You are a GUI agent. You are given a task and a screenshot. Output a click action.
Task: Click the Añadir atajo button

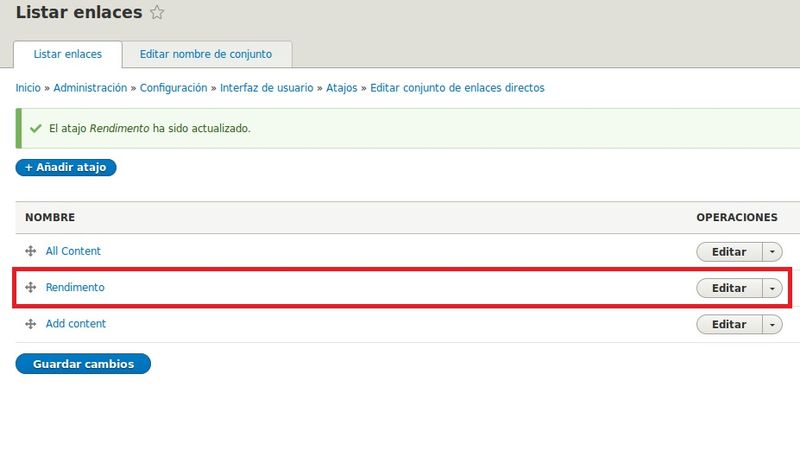coord(66,167)
